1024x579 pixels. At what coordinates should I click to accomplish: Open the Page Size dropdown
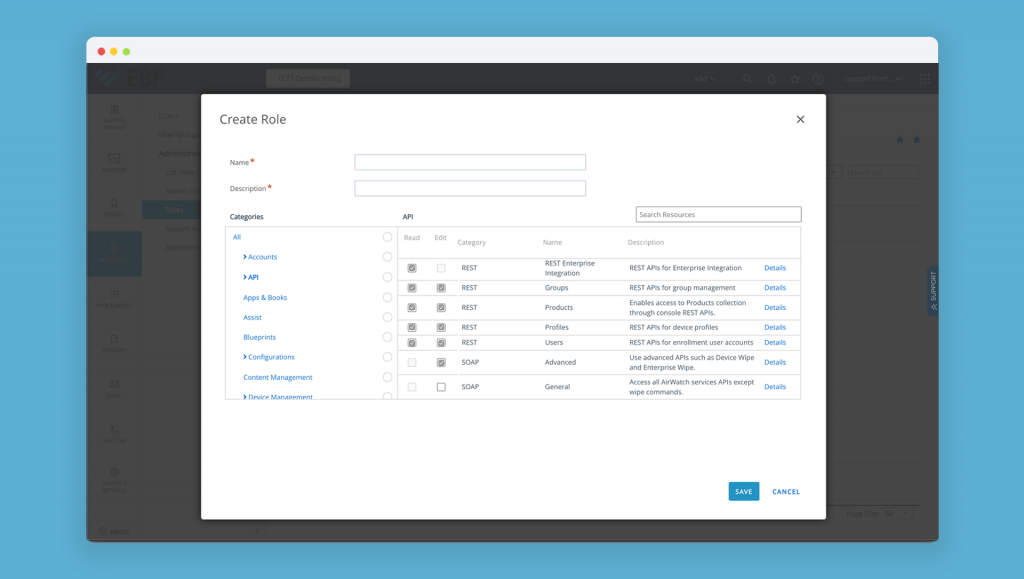click(896, 514)
